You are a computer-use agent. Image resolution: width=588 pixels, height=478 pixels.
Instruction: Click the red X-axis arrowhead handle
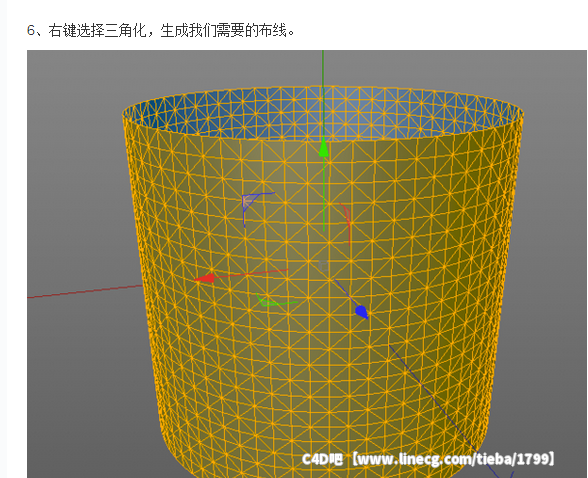[204, 278]
